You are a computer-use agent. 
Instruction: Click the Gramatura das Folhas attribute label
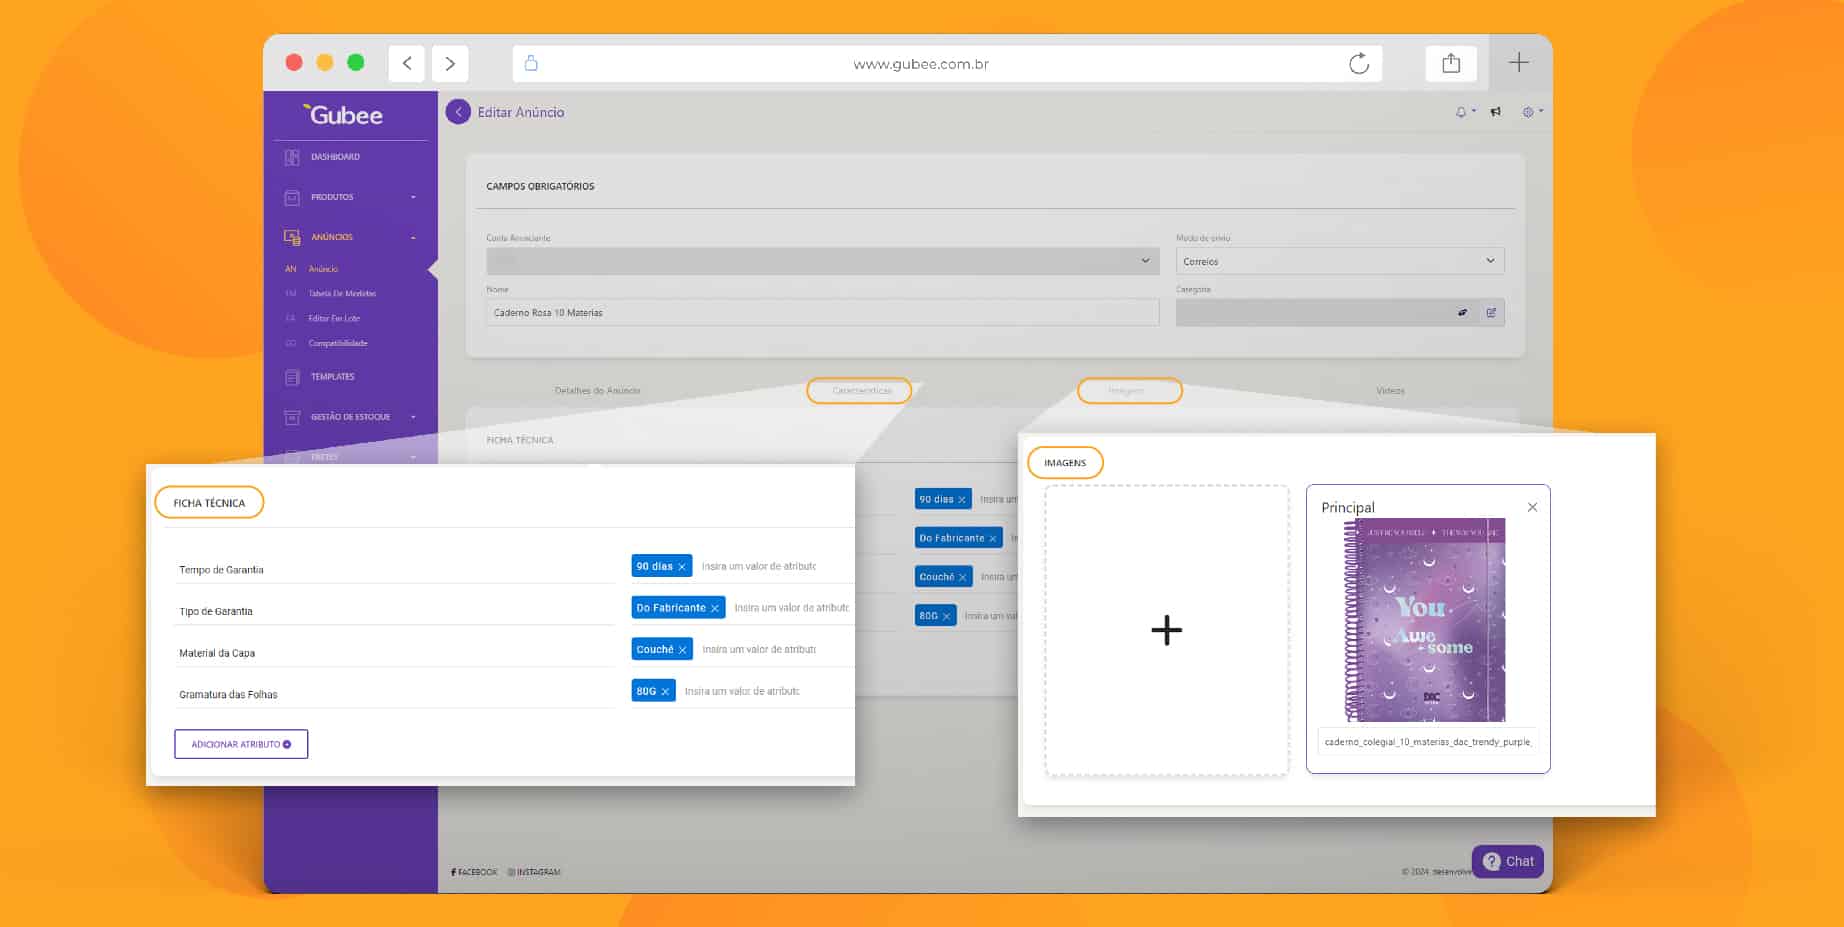point(228,695)
